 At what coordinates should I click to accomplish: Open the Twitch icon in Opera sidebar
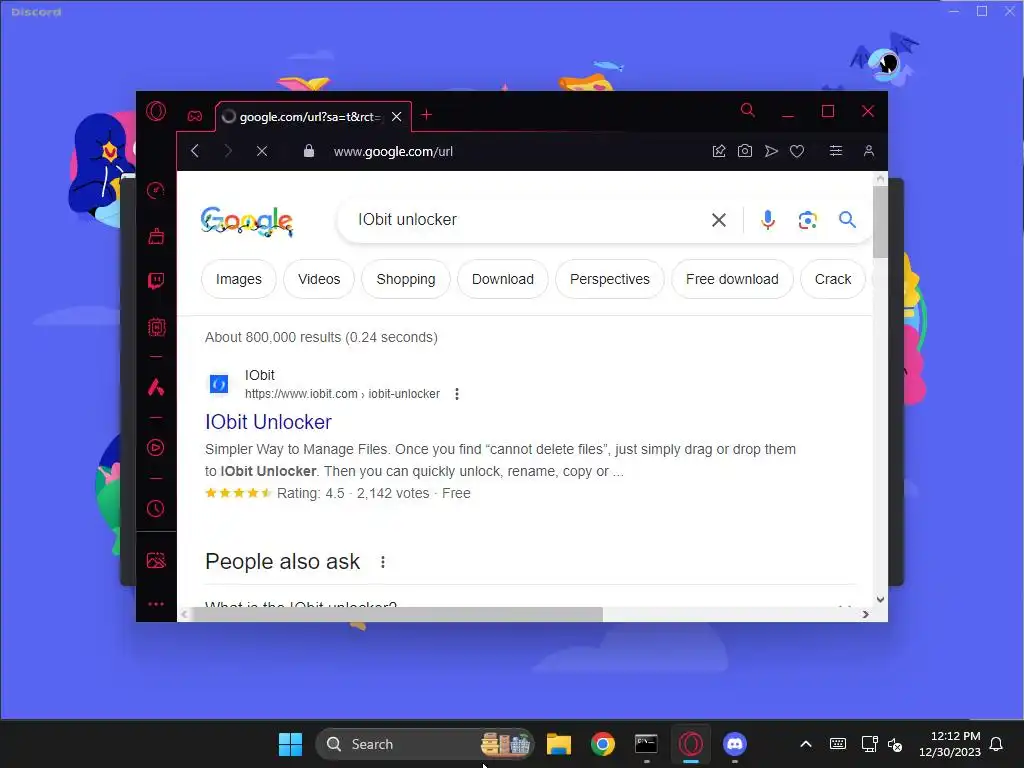click(156, 281)
